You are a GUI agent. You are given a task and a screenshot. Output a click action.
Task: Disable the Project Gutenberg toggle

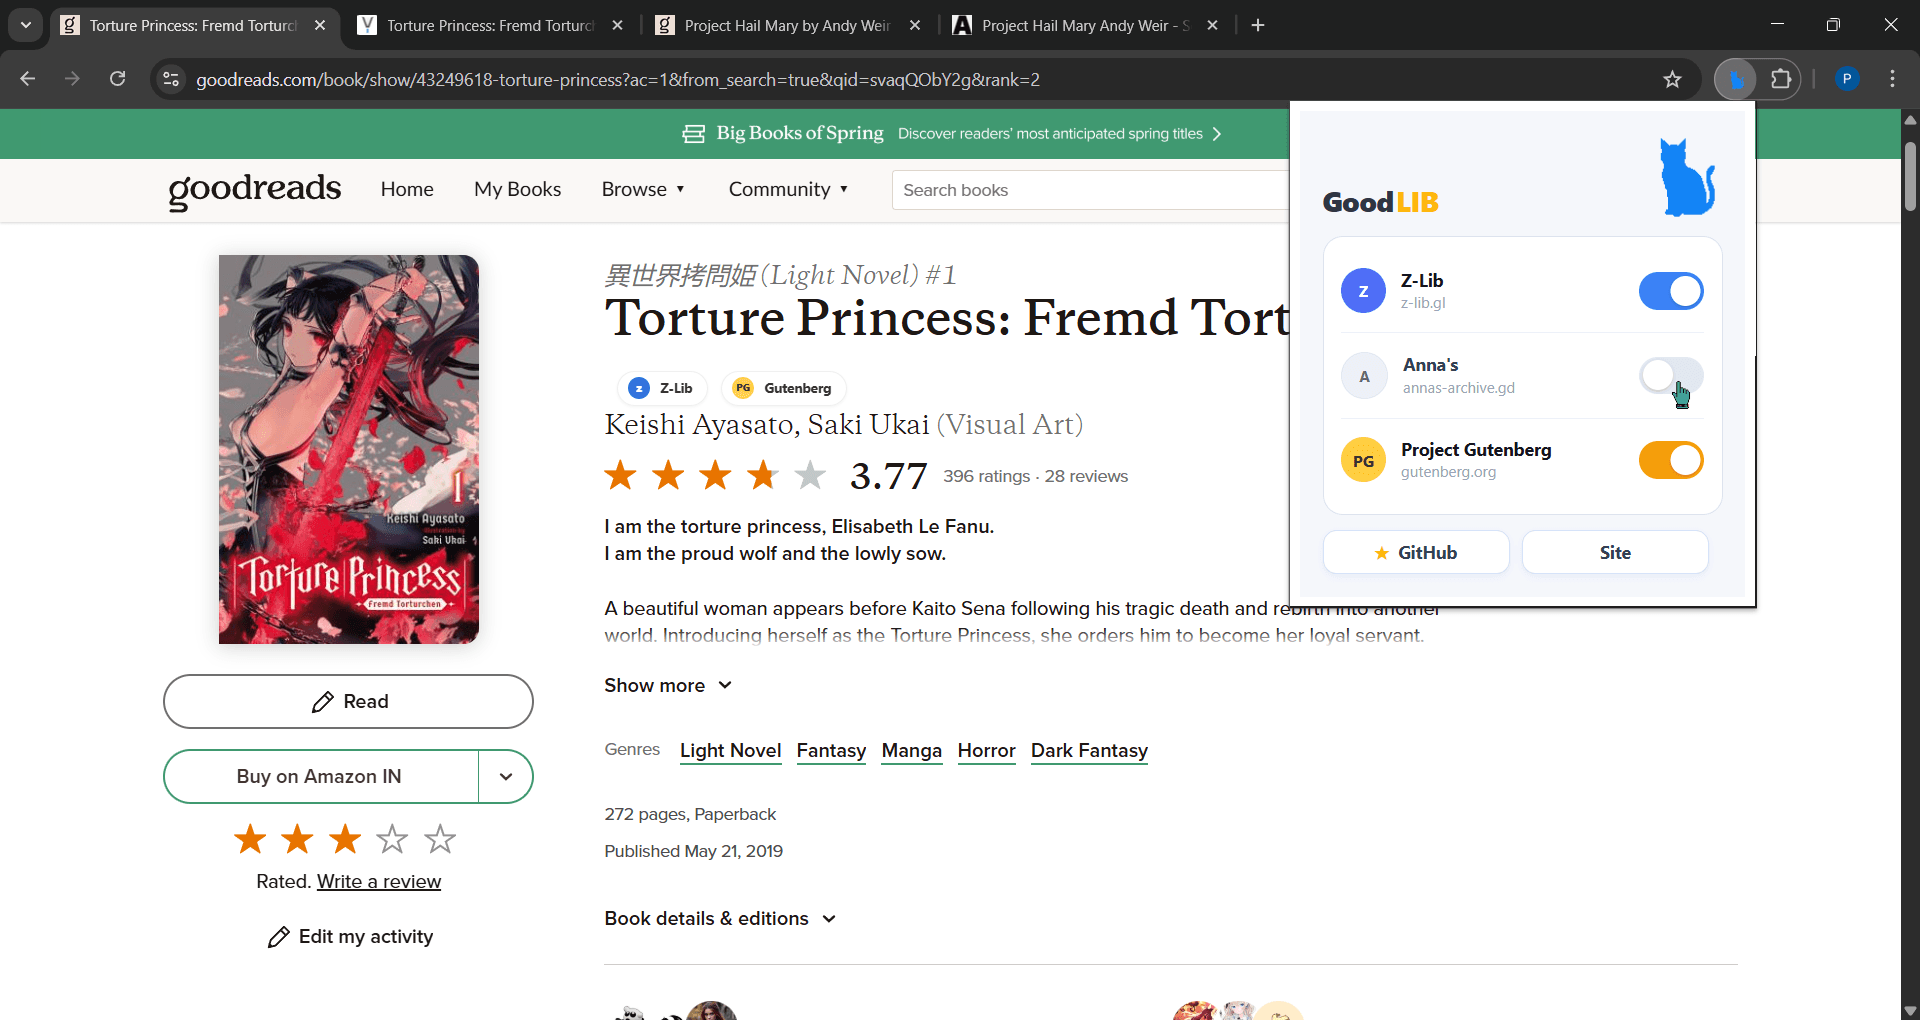1669,459
